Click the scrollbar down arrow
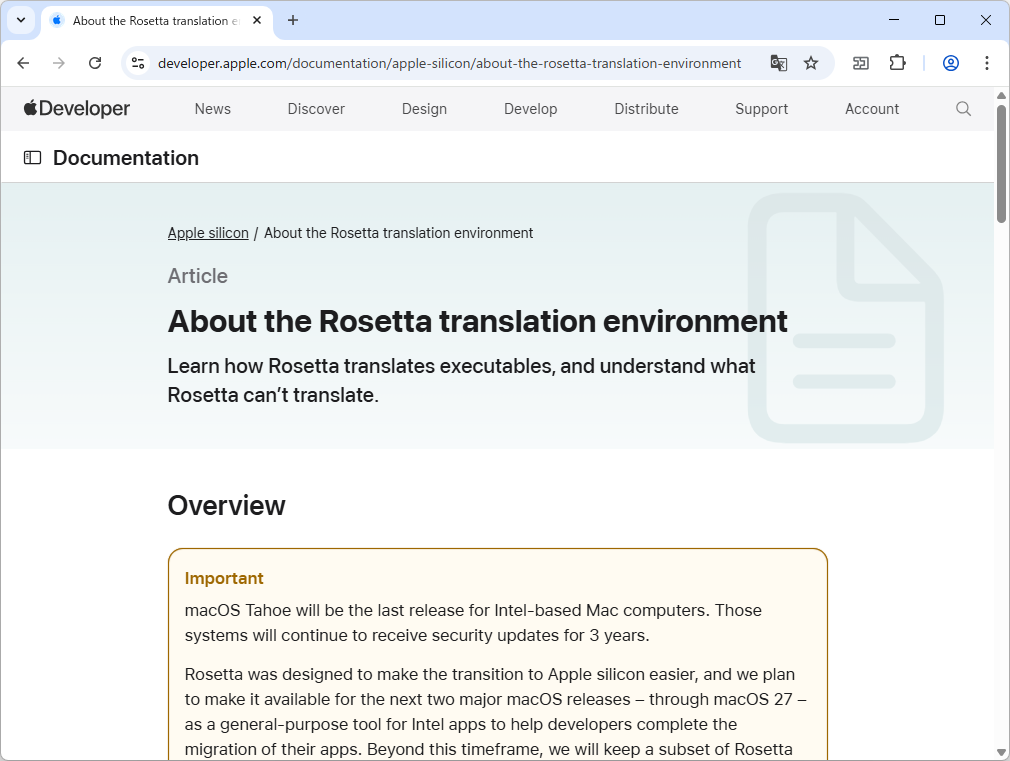This screenshot has height=761, width=1010. click(1001, 752)
